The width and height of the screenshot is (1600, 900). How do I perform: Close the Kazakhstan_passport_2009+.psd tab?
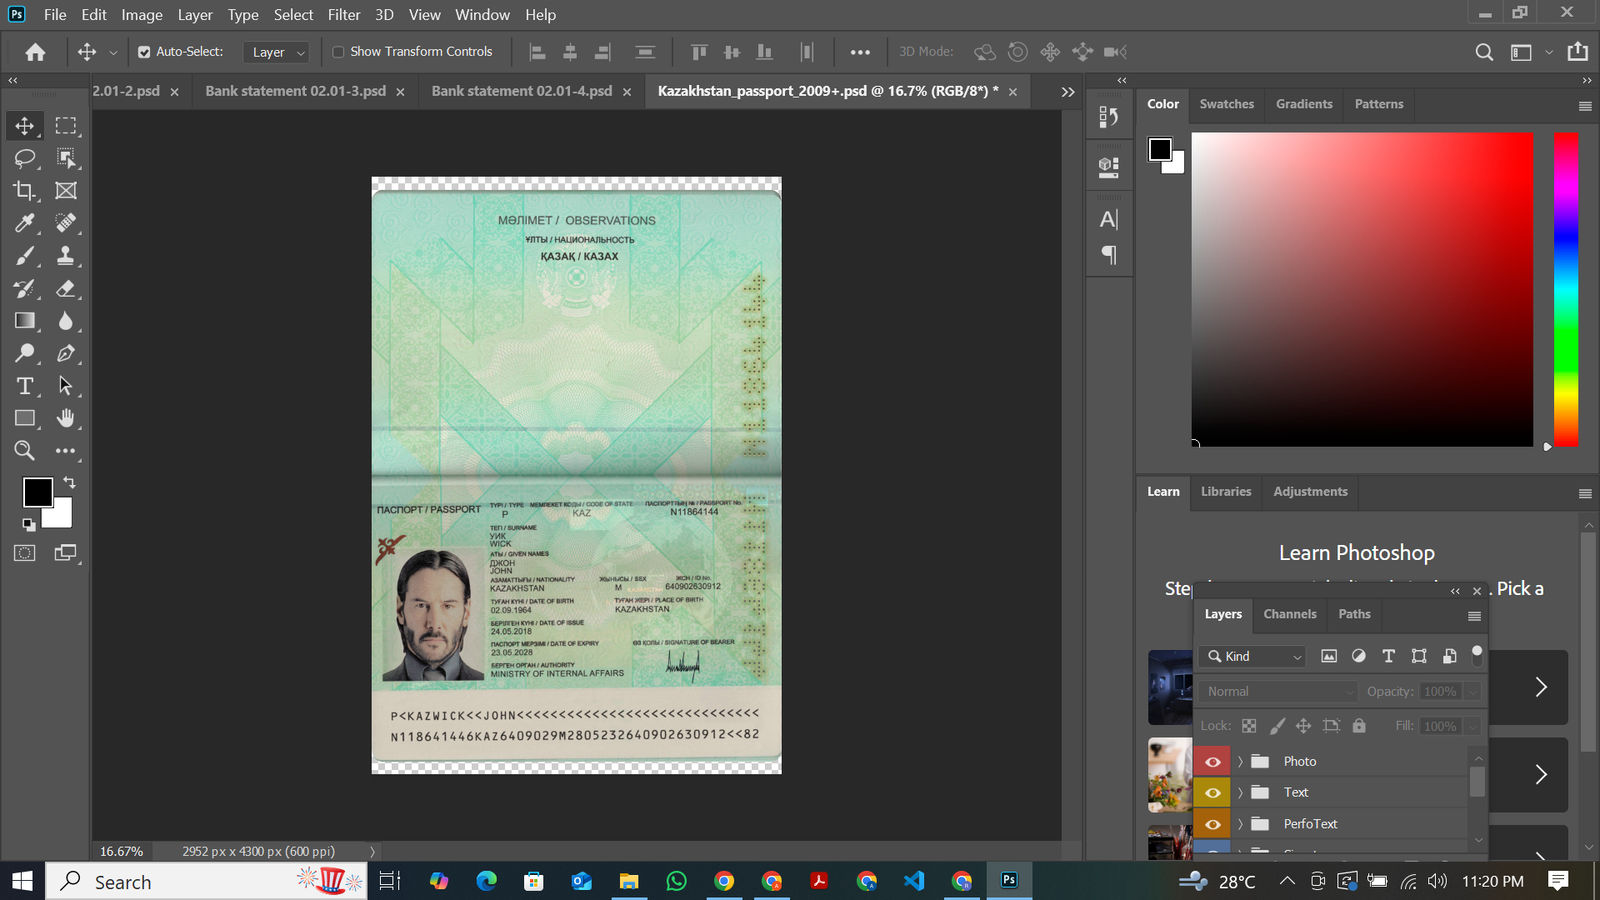click(x=1013, y=92)
